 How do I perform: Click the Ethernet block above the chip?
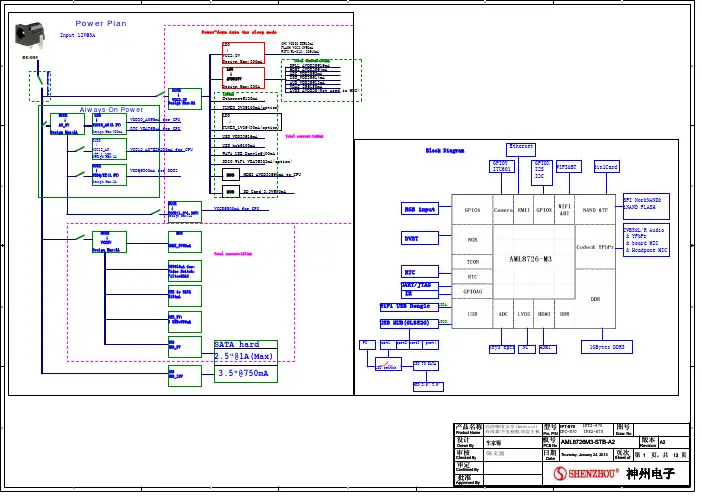tap(521, 147)
